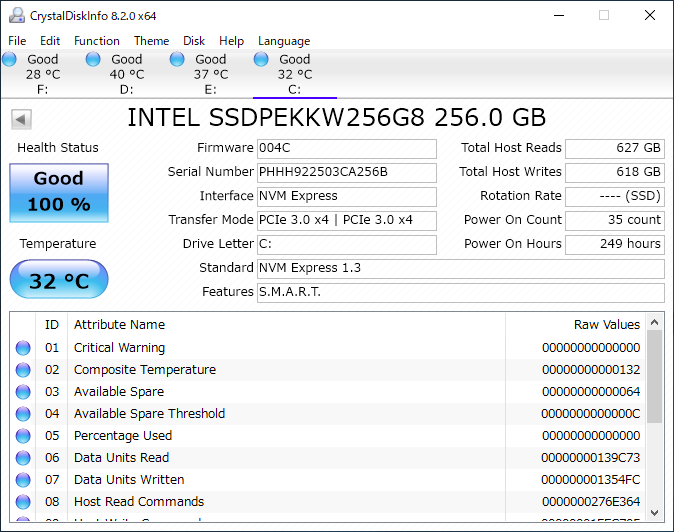This screenshot has height=532, width=674.
Task: Close the CrystalDiskInfo window
Action: pyautogui.click(x=650, y=15)
